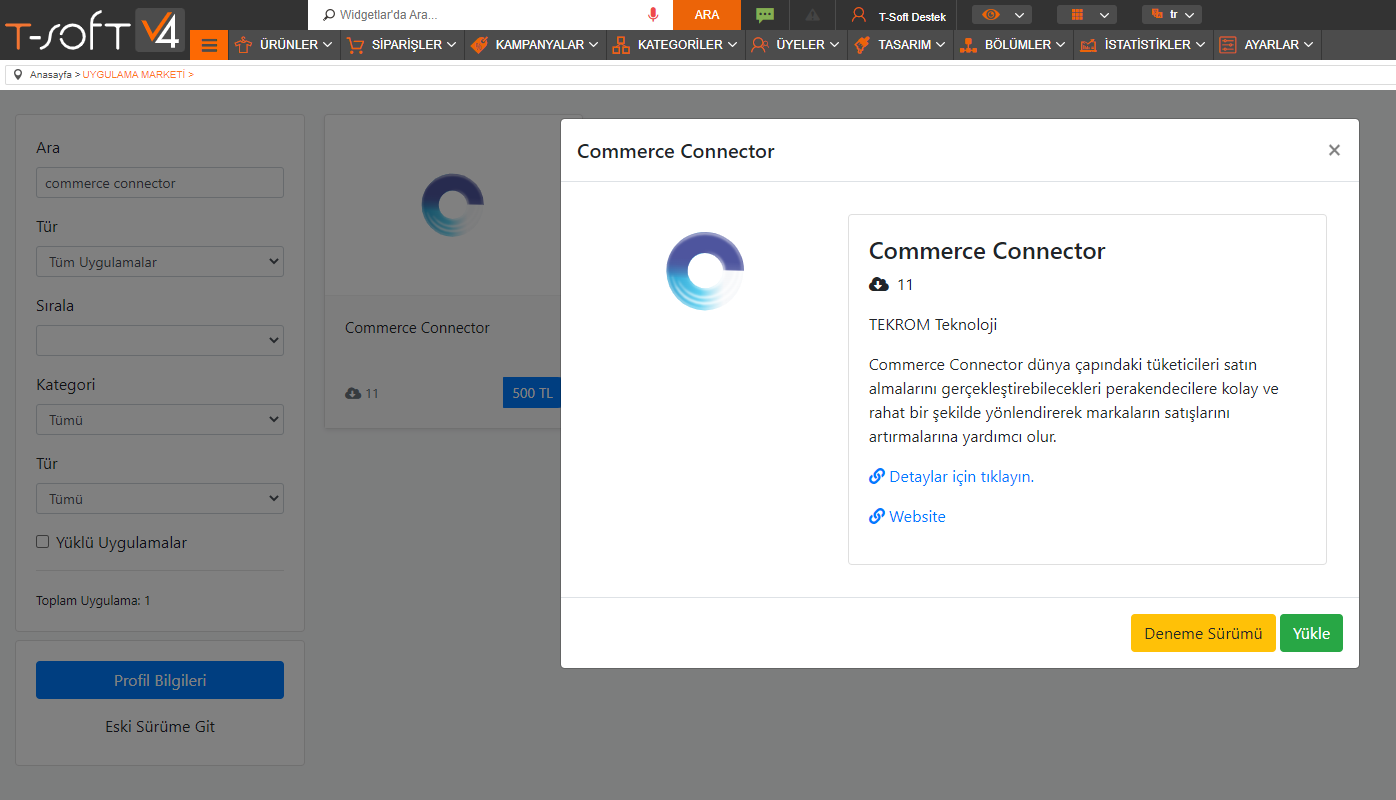Viewport: 1396px width, 800px height.
Task: Click the orange ARA search button
Action: tap(707, 15)
